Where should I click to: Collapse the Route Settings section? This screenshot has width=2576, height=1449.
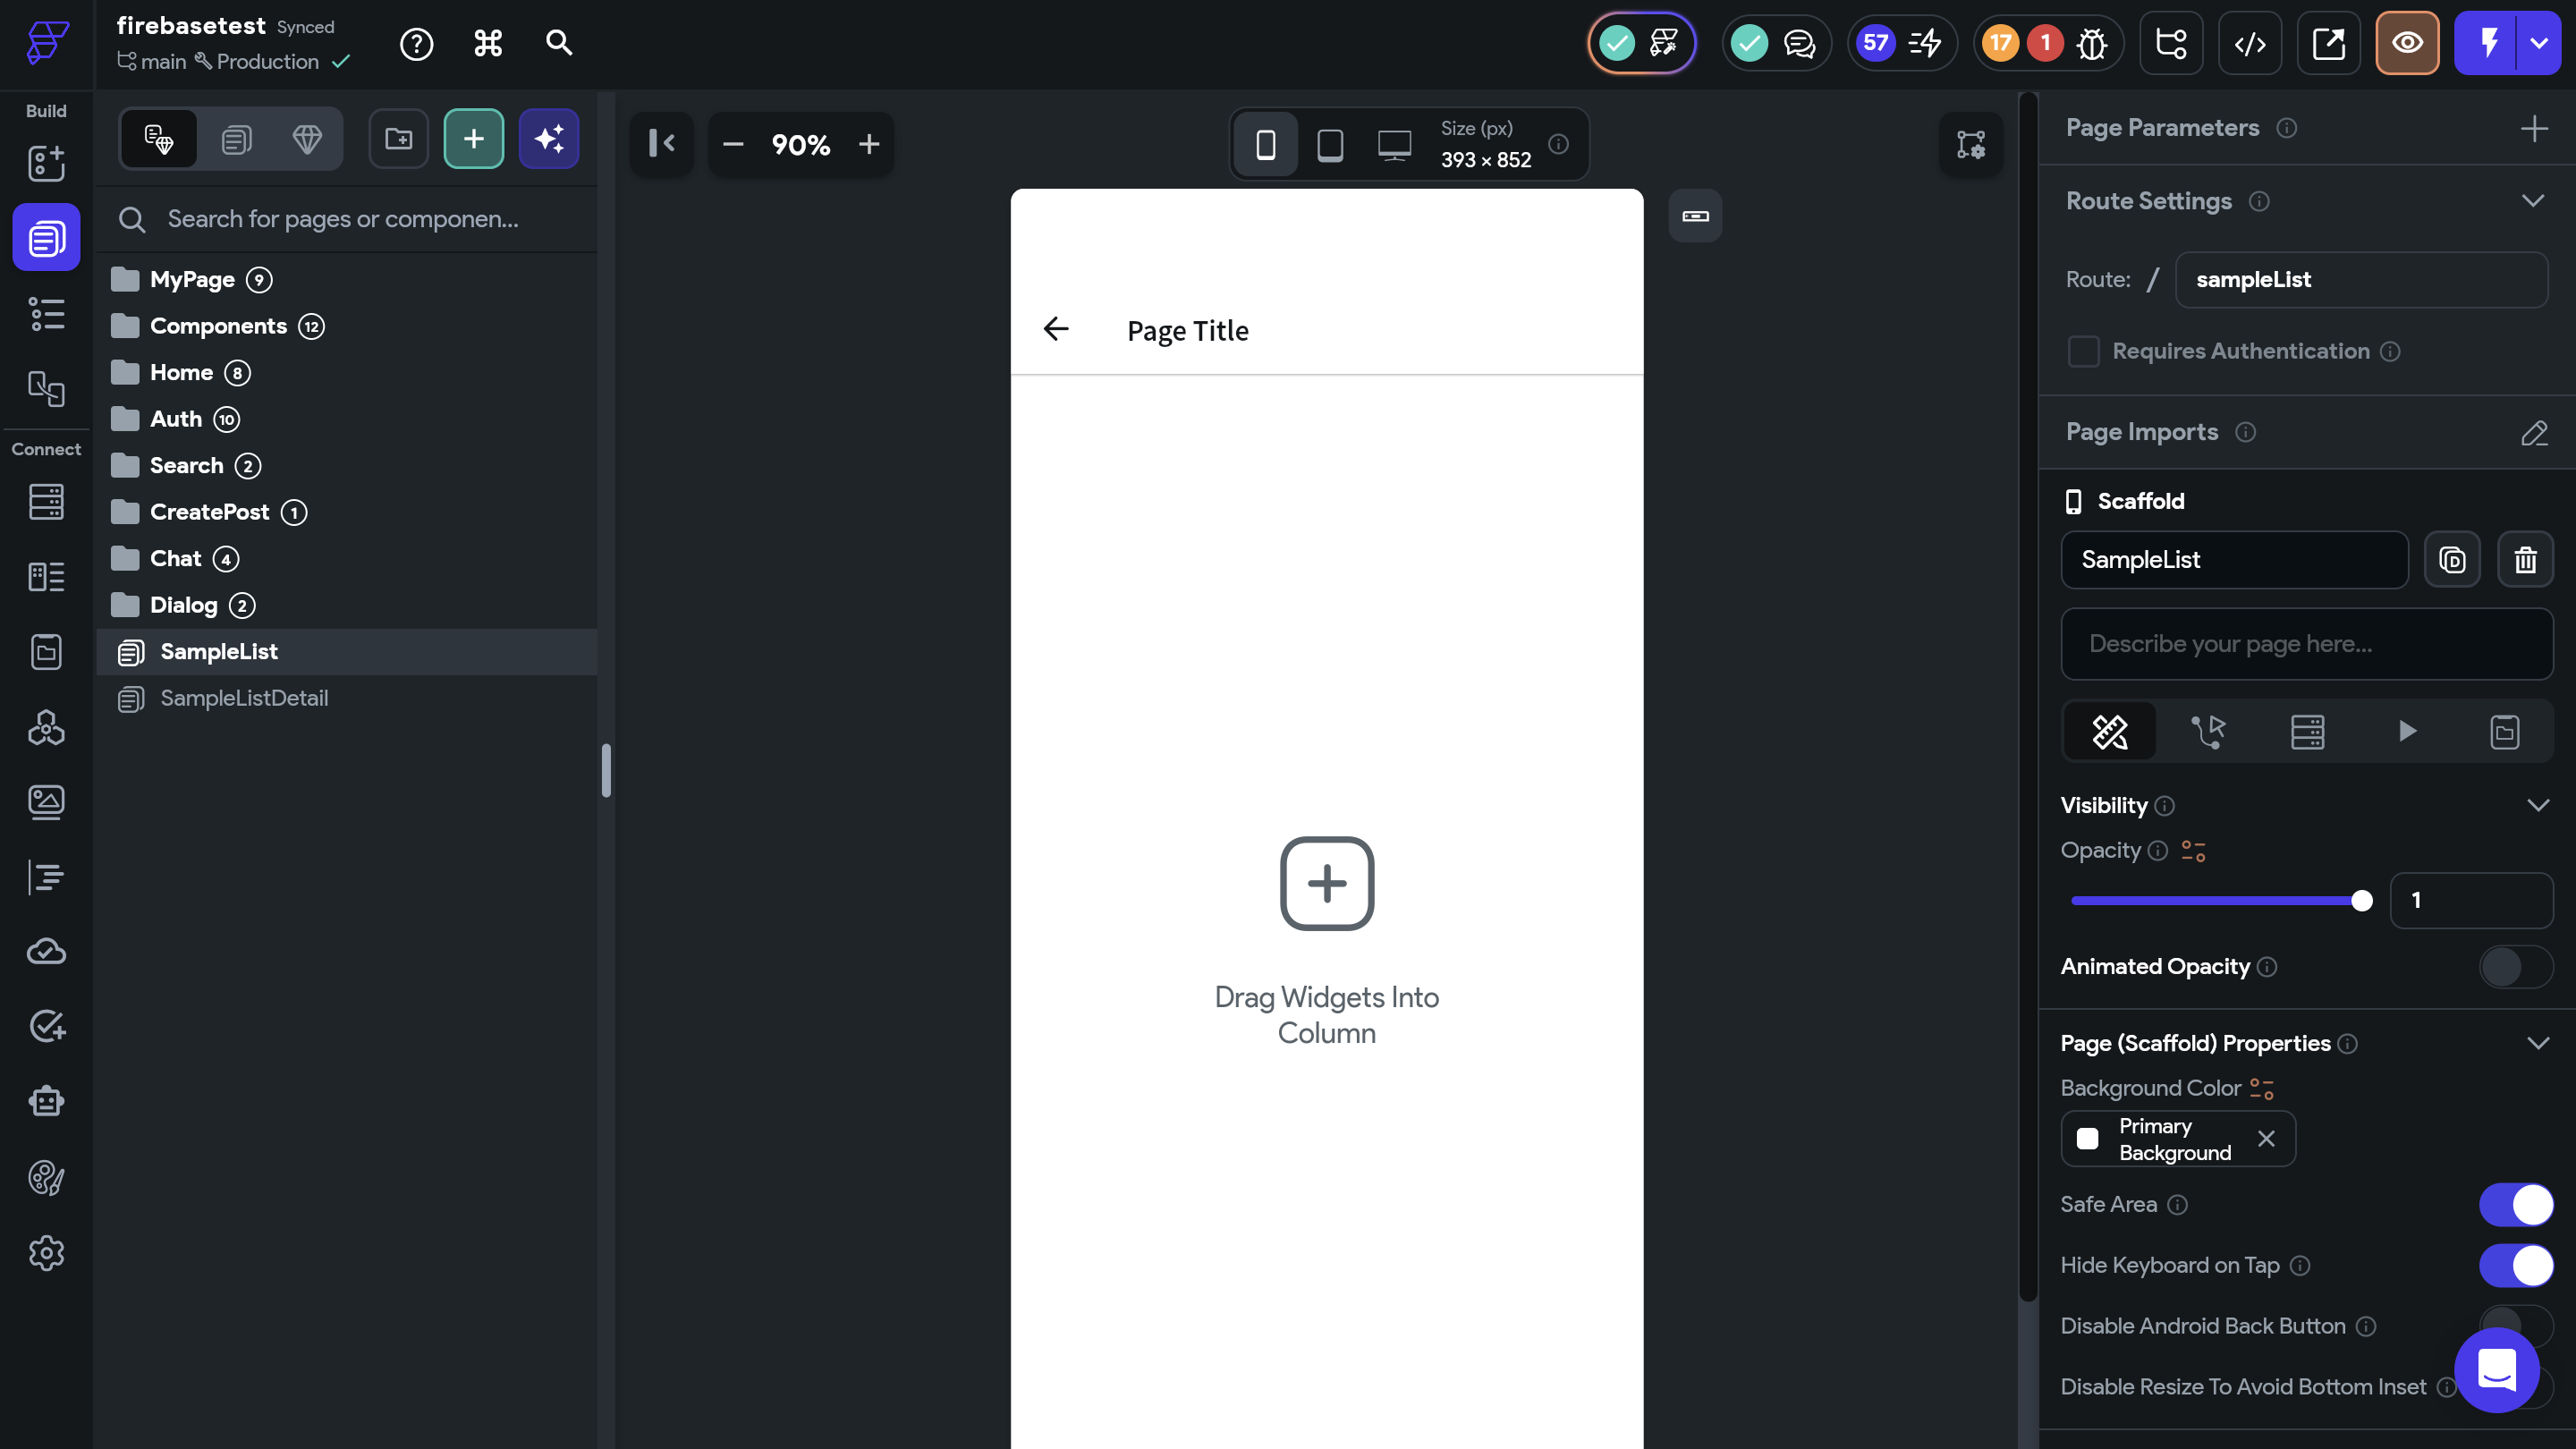[2532, 201]
